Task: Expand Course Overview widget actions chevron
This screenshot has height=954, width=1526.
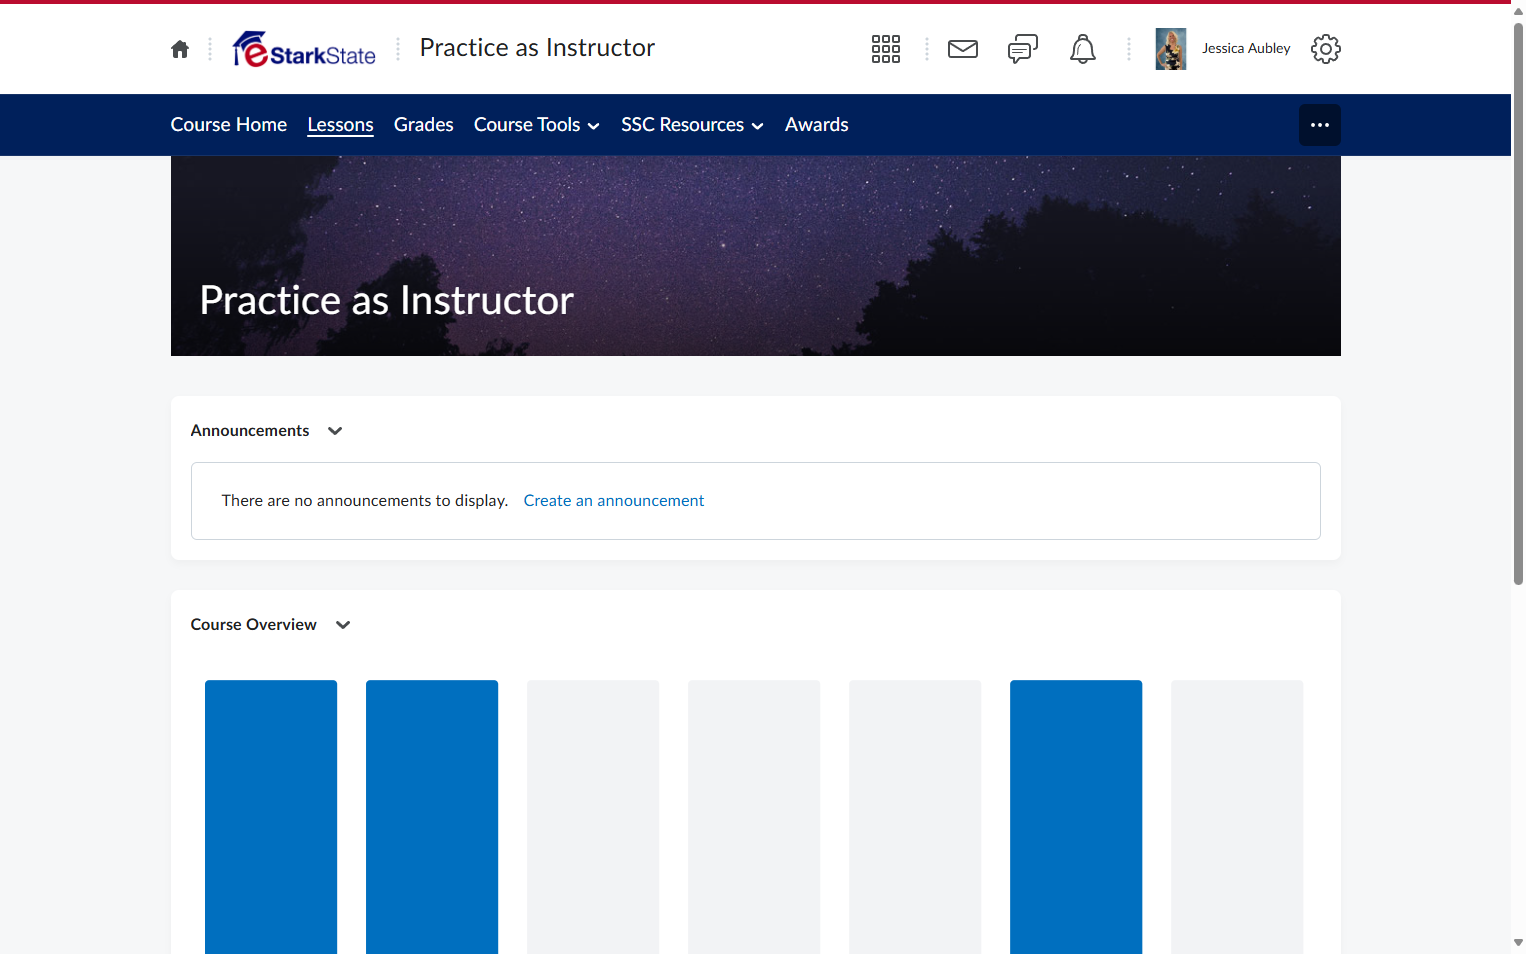Action: [x=343, y=625]
